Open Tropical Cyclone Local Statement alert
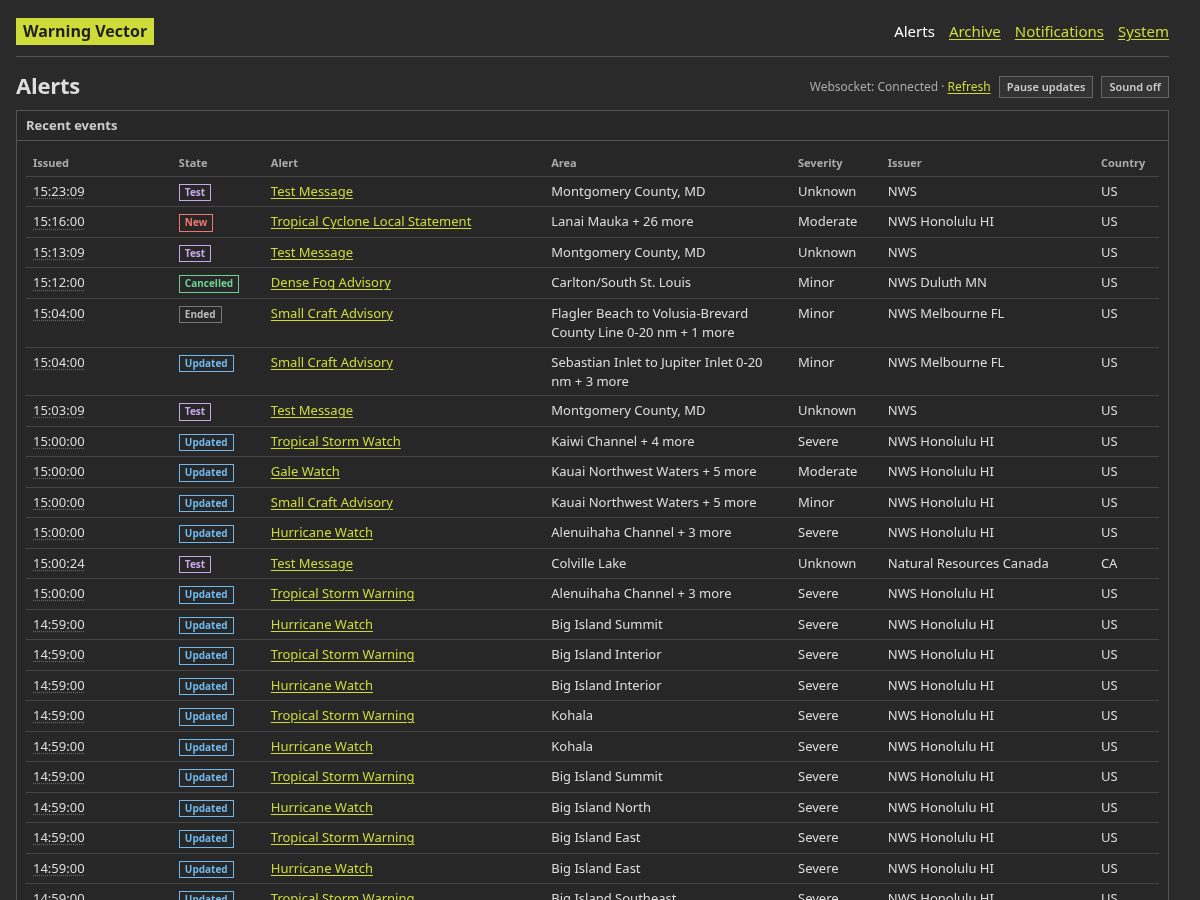The width and height of the screenshot is (1200, 900). pyautogui.click(x=371, y=222)
